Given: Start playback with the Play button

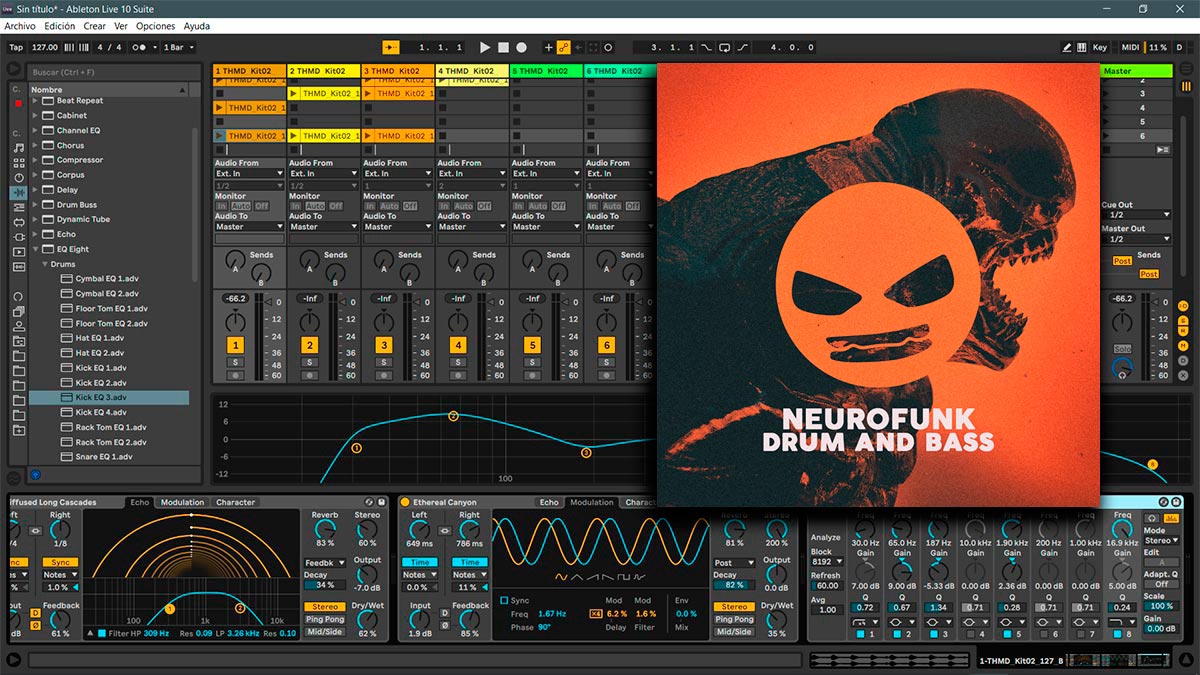Looking at the screenshot, I should pos(485,47).
